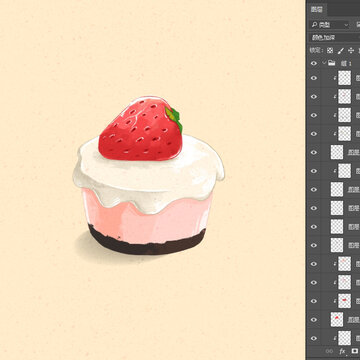Hide the 组 1 group with eye icon
The image size is (360, 360).
314,63
